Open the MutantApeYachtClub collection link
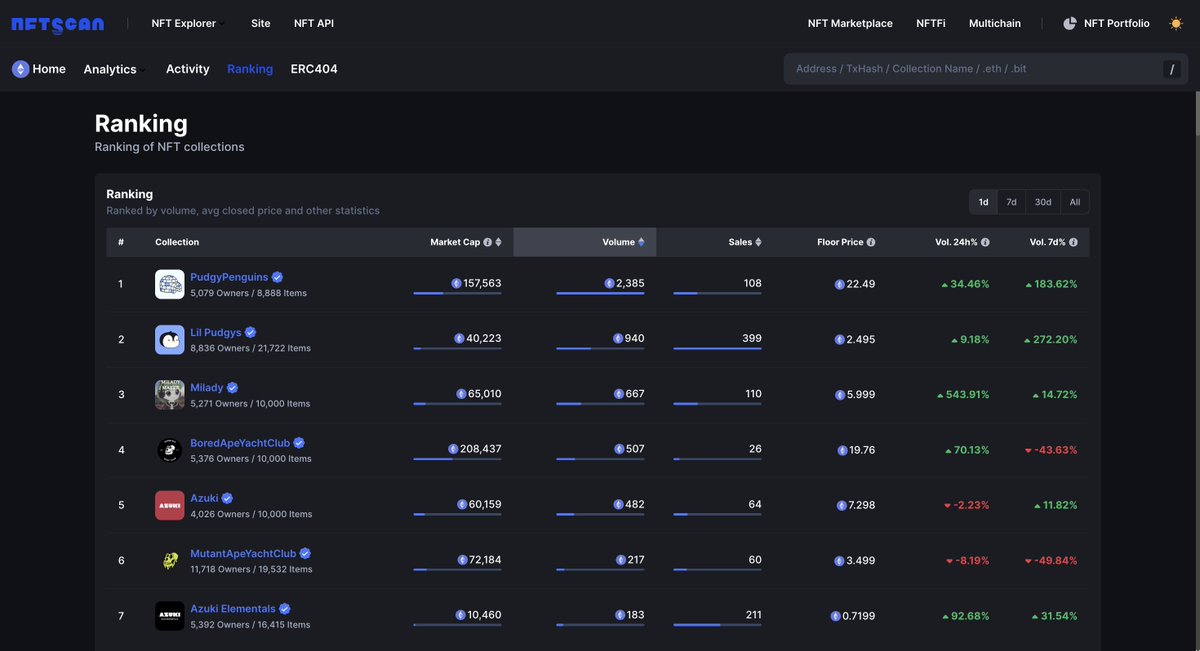The image size is (1200, 651). (x=243, y=553)
